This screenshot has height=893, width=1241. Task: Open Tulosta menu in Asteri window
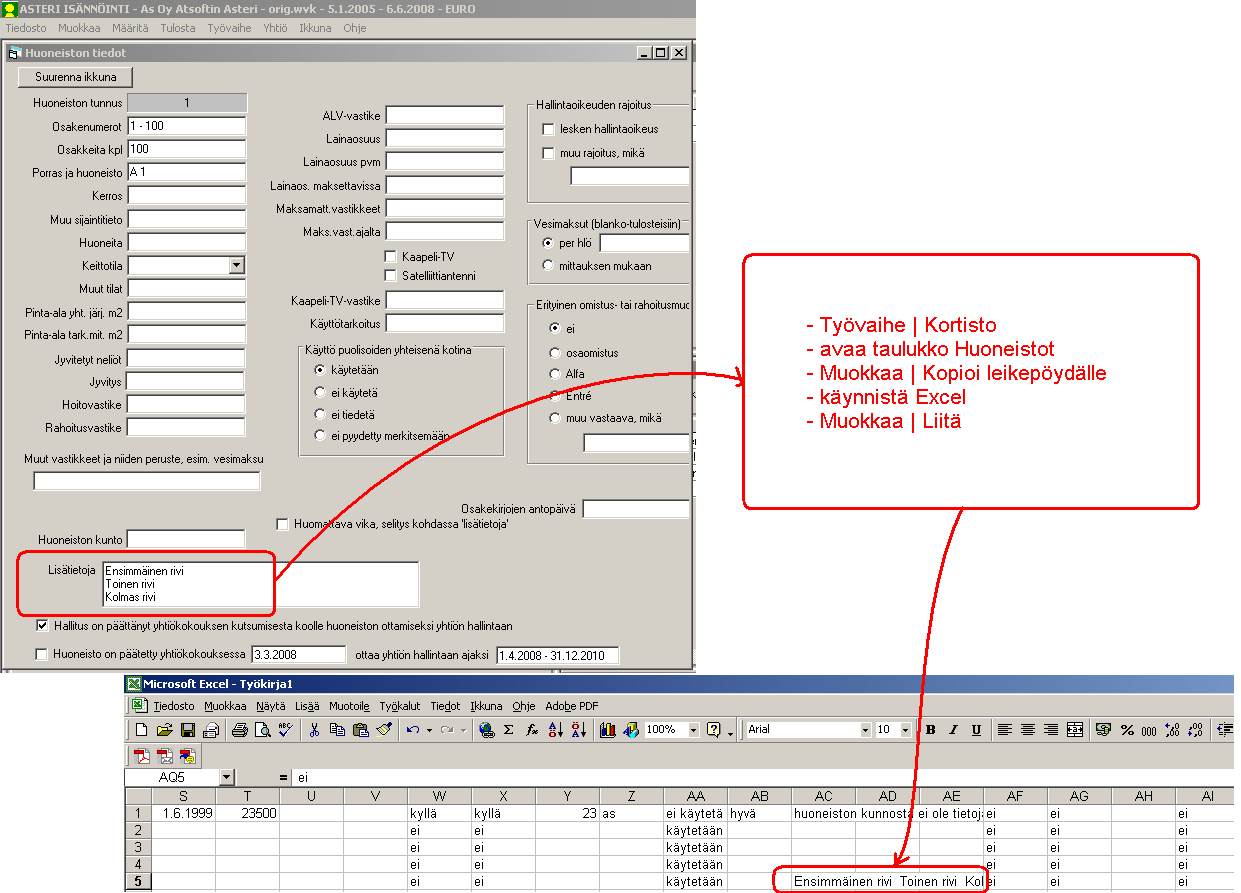click(177, 28)
